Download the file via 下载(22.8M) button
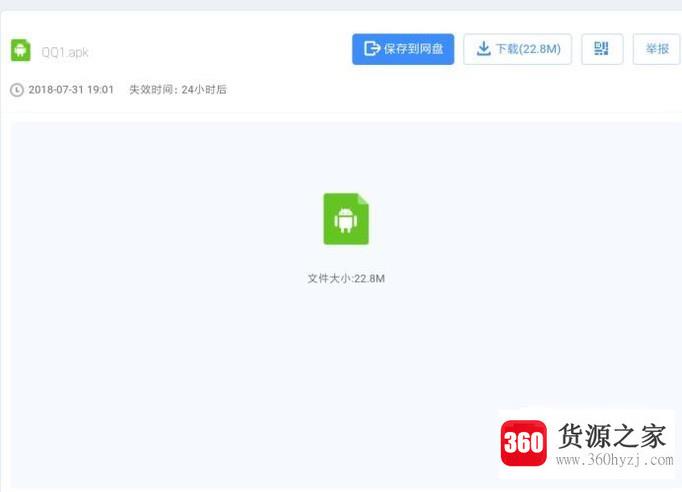Viewport: 682px width, 492px height. pyautogui.click(x=518, y=49)
